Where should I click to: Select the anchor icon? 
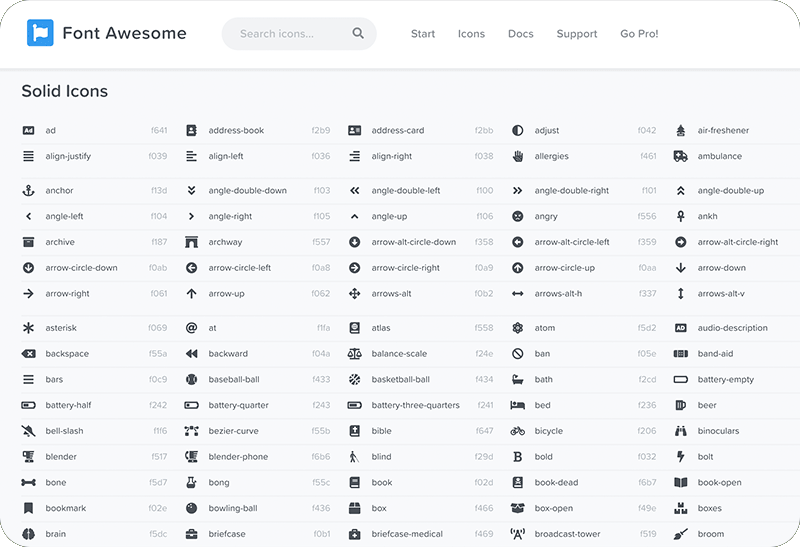(x=29, y=190)
